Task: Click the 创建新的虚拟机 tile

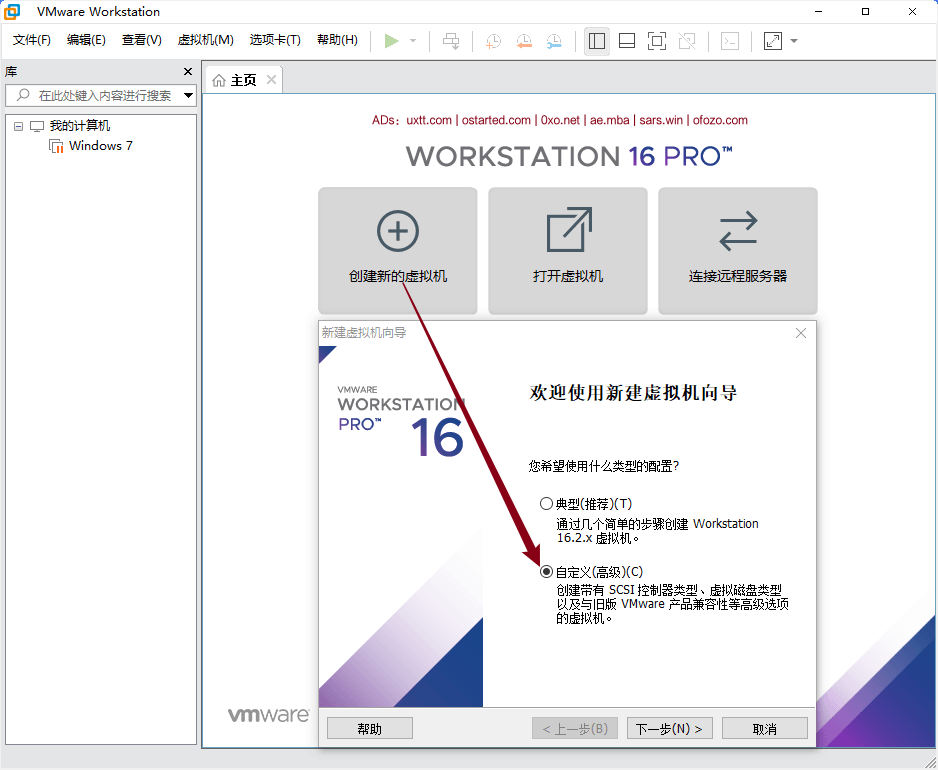Action: click(x=398, y=250)
